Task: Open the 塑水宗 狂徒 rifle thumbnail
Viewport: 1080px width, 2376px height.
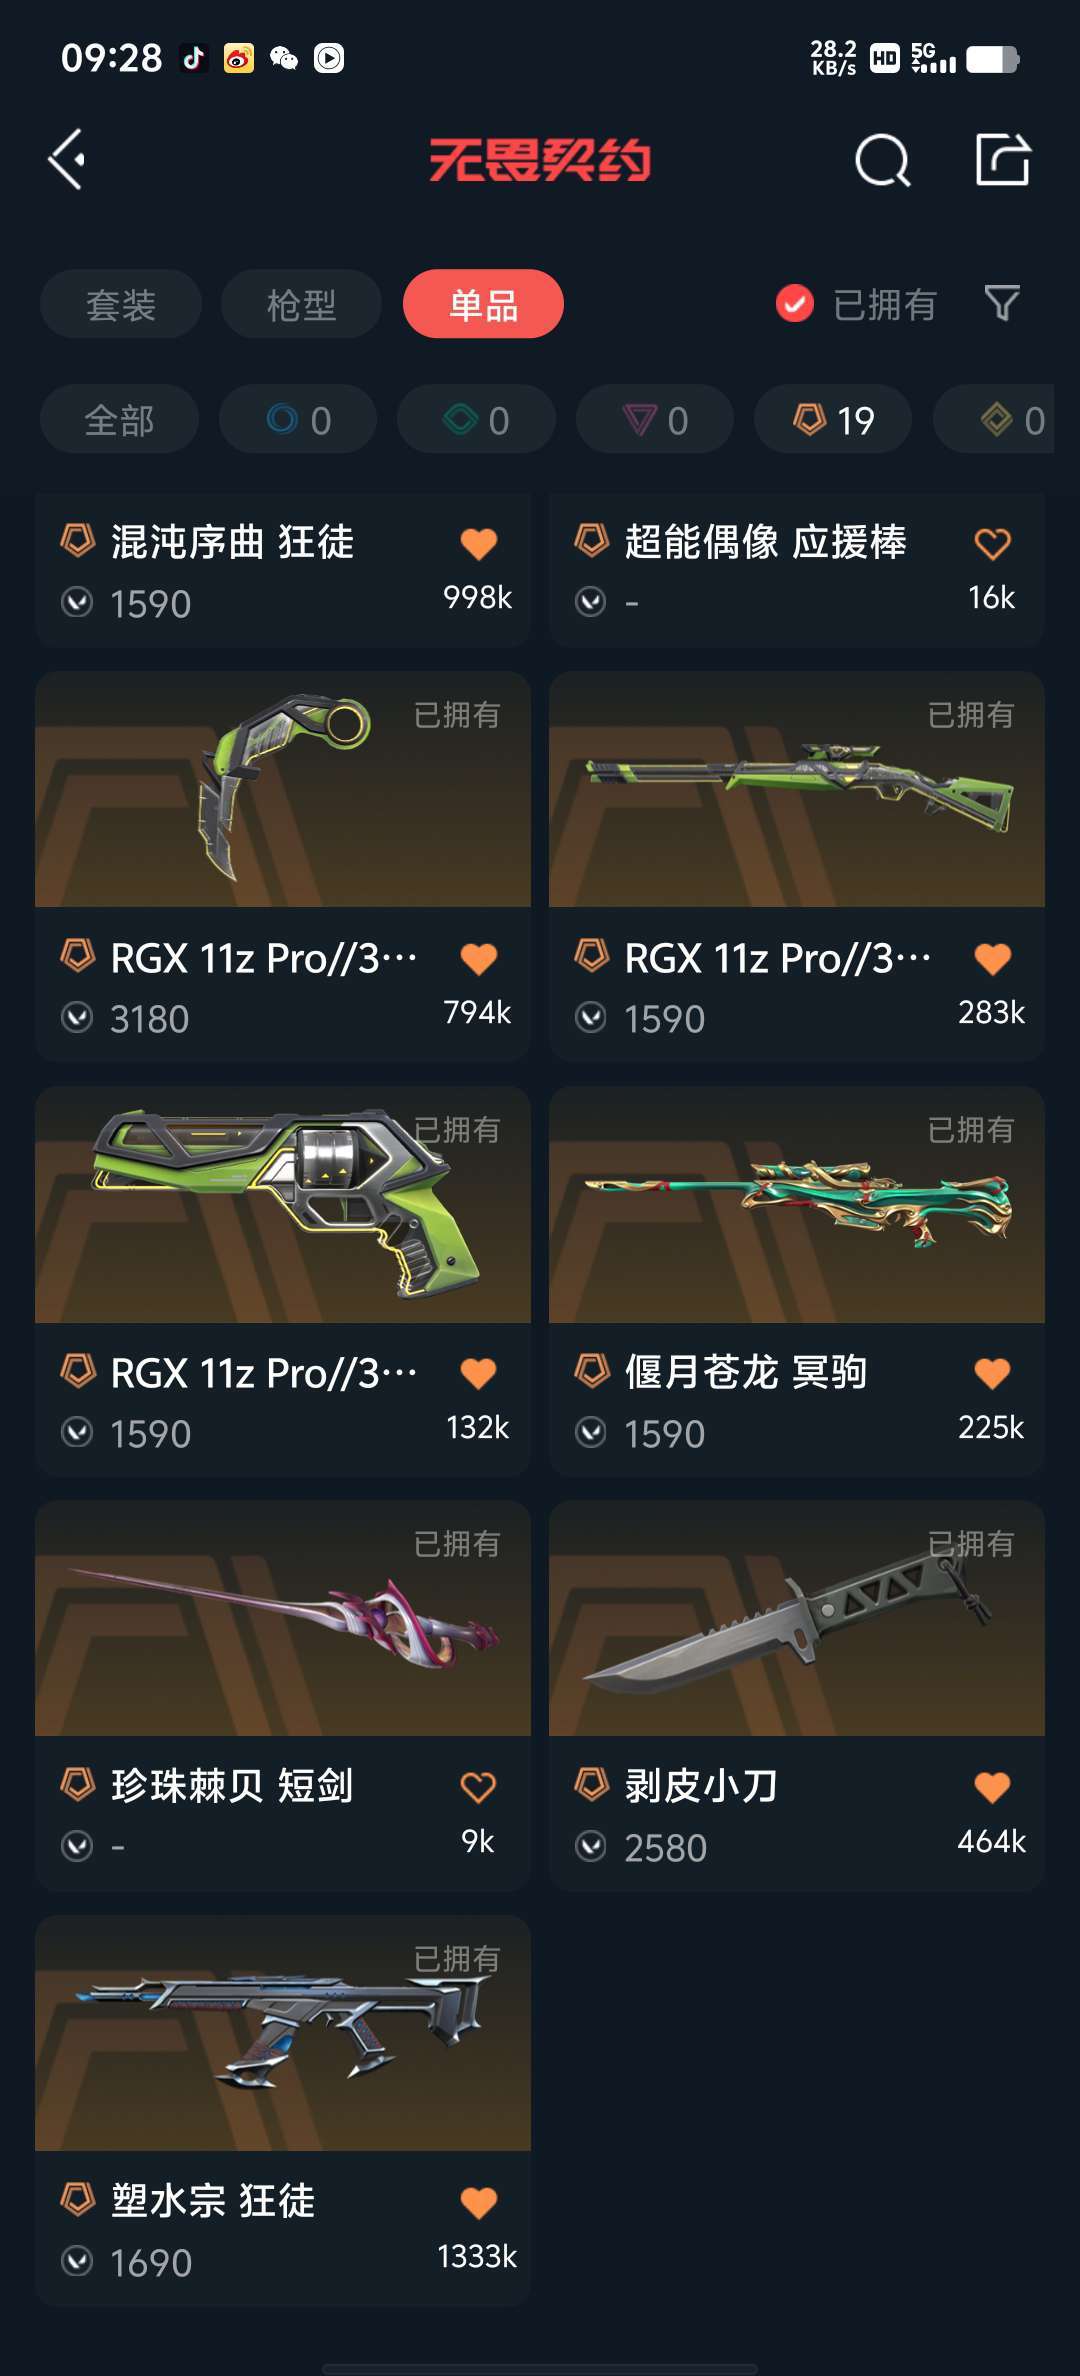Action: [x=283, y=2033]
